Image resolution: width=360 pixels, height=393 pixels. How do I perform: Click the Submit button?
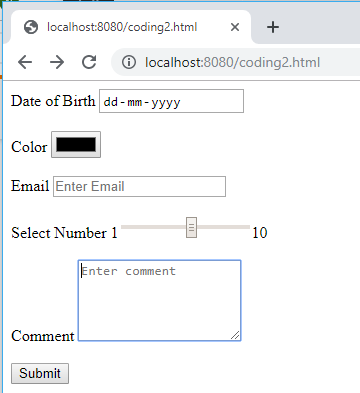click(x=40, y=373)
